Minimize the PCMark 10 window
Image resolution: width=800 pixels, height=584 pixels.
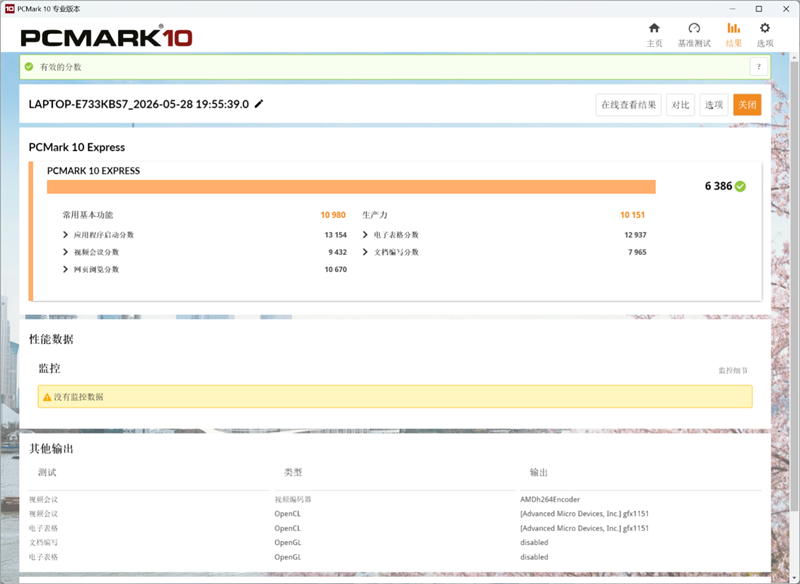pyautogui.click(x=733, y=9)
